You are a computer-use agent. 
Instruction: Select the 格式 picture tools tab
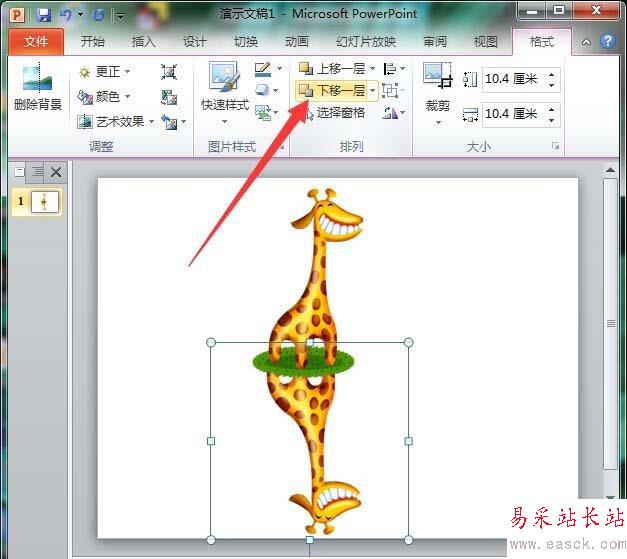point(542,41)
